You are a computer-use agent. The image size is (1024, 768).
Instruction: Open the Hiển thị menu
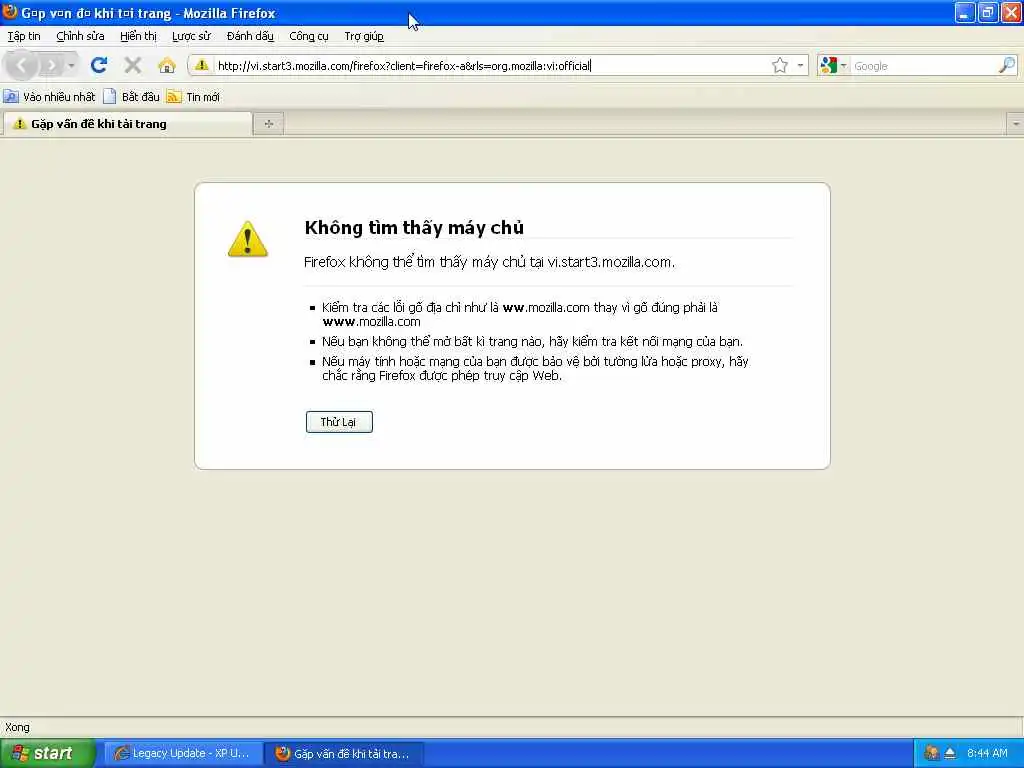click(x=138, y=36)
